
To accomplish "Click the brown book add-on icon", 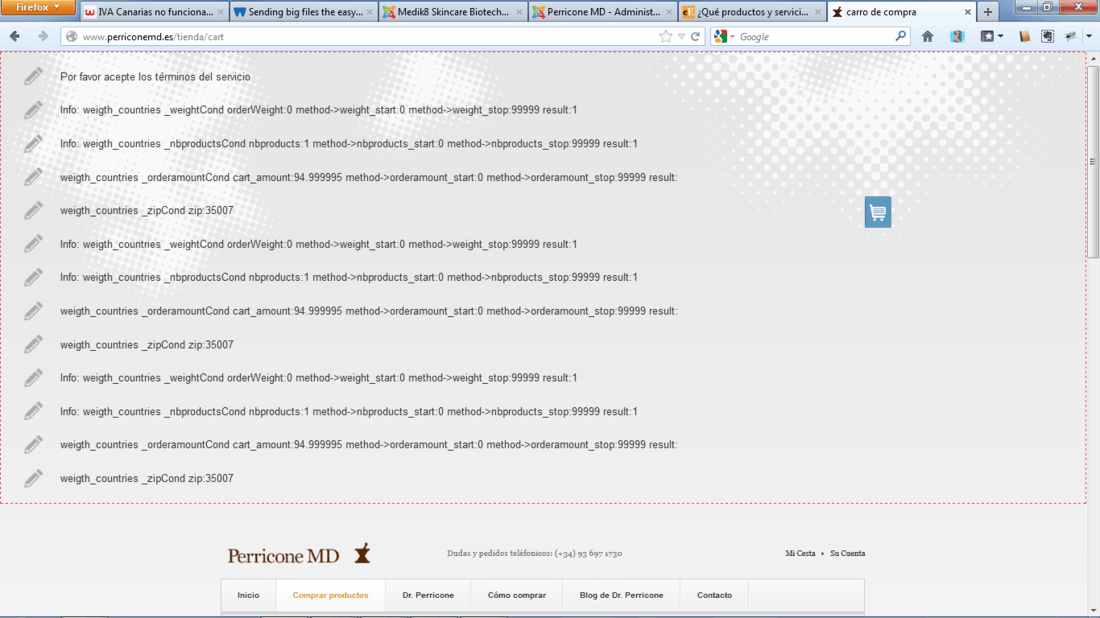I will (1024, 36).
